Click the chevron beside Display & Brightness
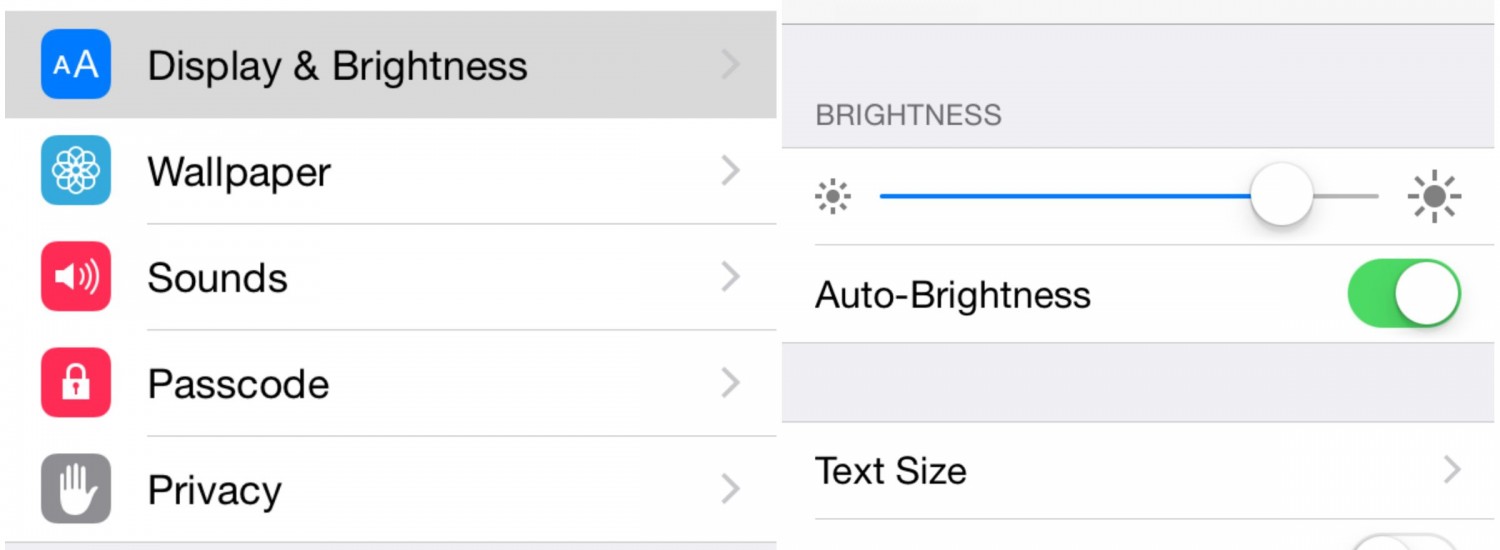 point(731,65)
